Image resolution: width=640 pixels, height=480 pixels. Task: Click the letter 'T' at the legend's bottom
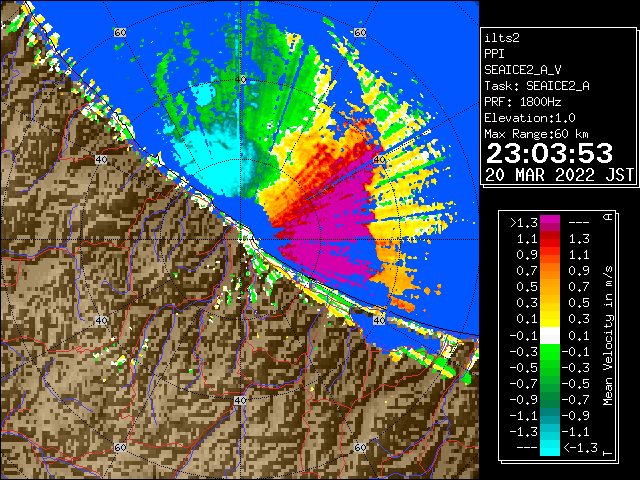(608, 453)
